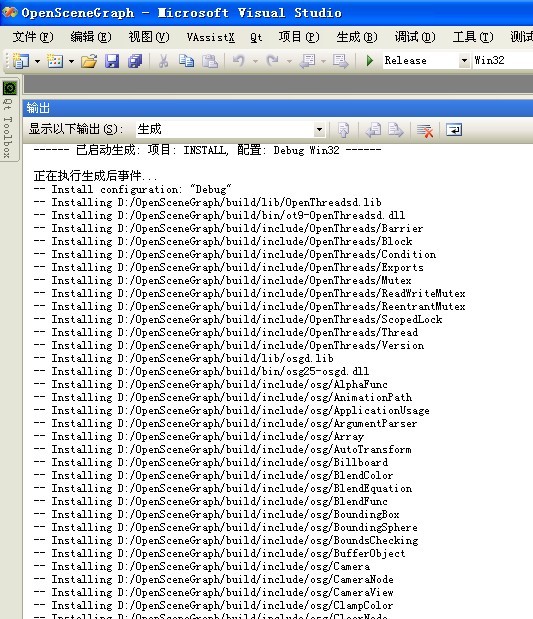The image size is (533, 619).
Task: Open the Navigate Backward dropdown arrow
Action: tap(323, 61)
